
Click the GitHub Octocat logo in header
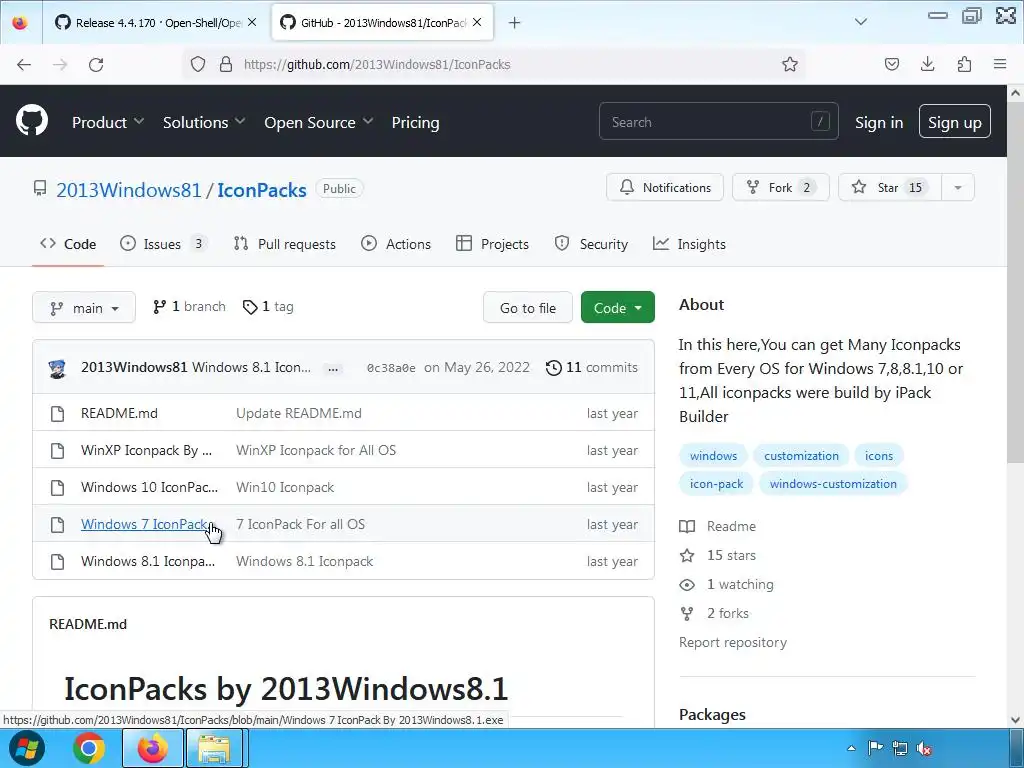coord(31,121)
